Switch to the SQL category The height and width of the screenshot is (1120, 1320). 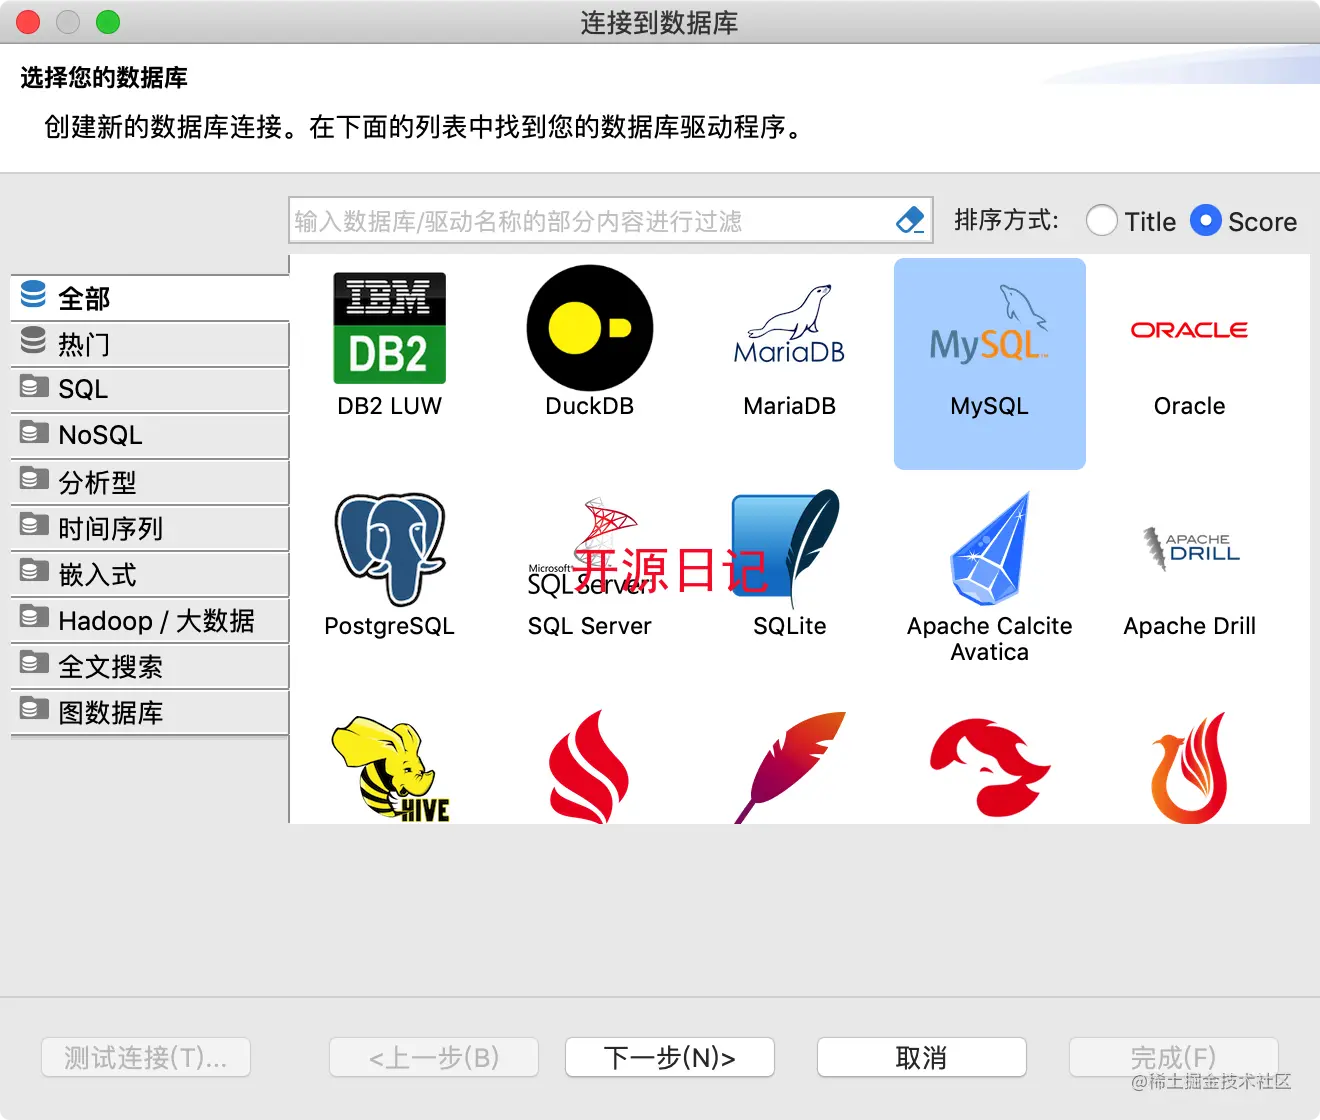tap(150, 389)
